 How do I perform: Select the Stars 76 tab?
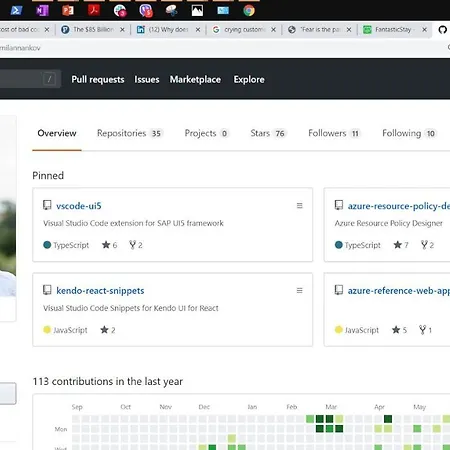point(268,133)
